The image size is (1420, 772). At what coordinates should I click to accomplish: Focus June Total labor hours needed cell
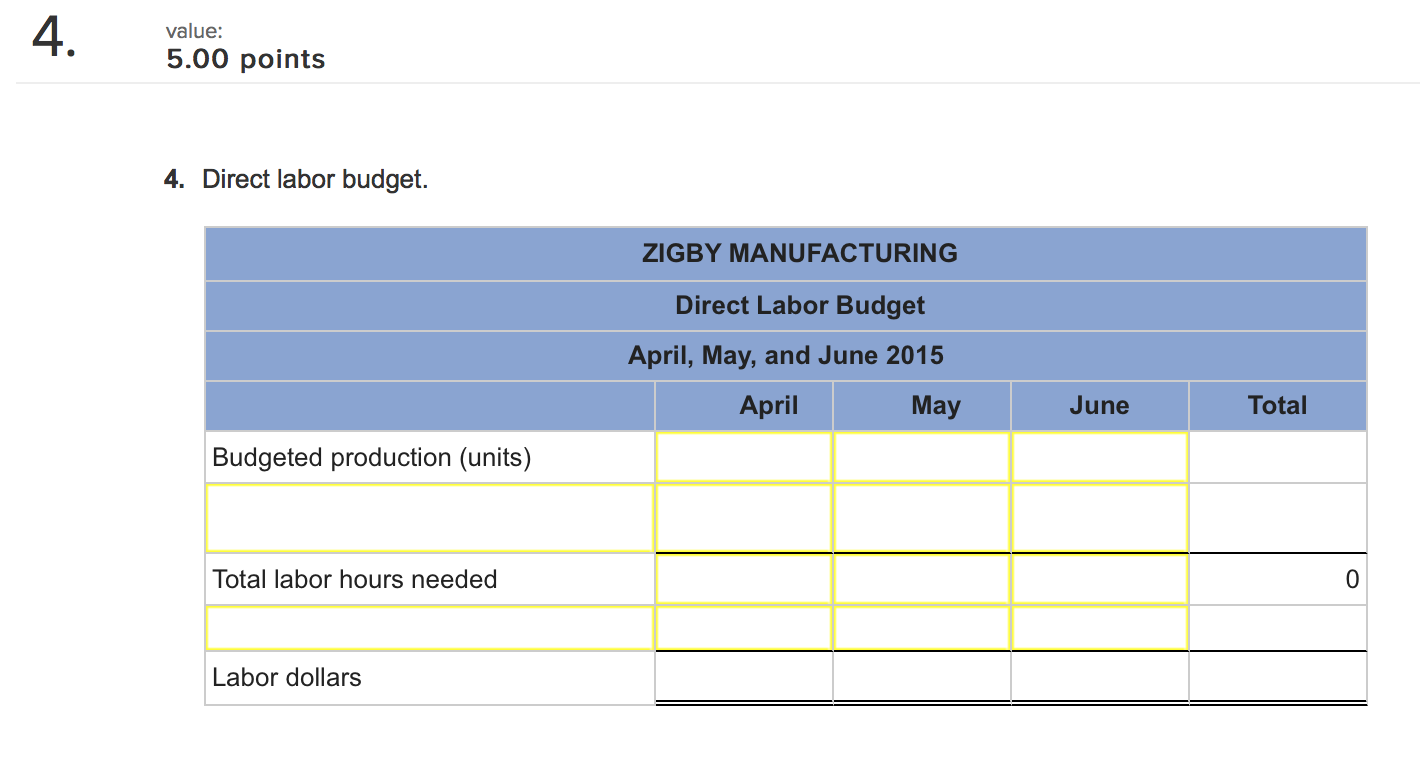[x=1100, y=579]
